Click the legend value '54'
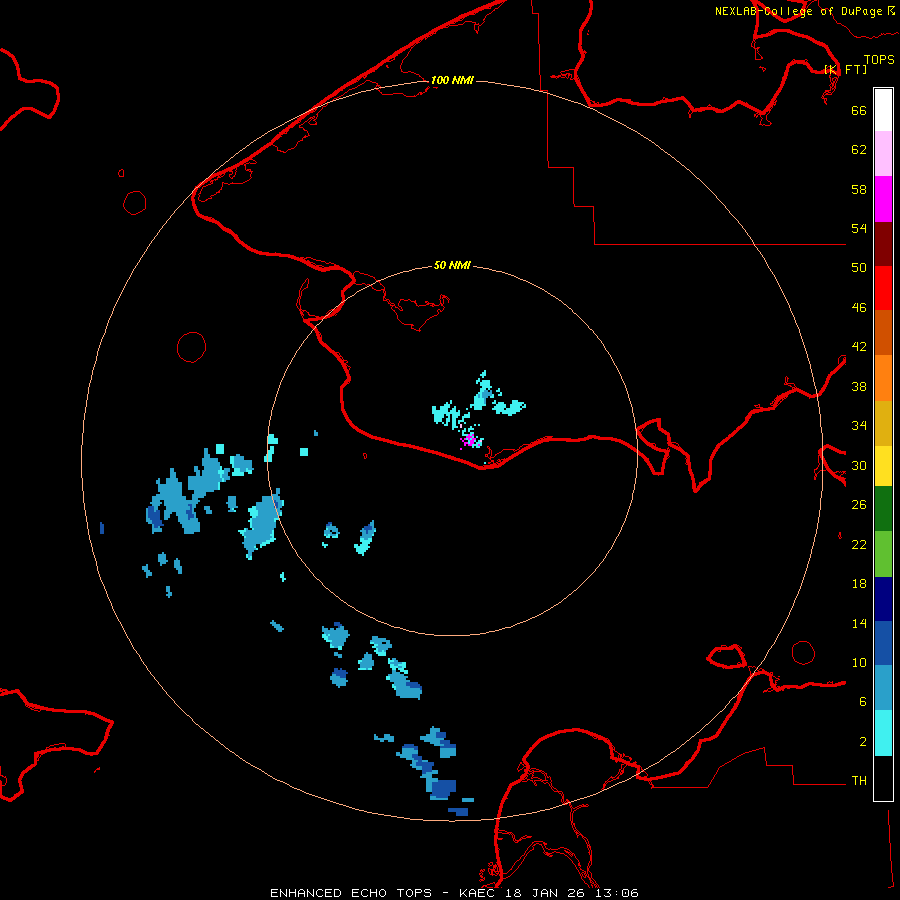This screenshot has width=900, height=900. click(859, 228)
